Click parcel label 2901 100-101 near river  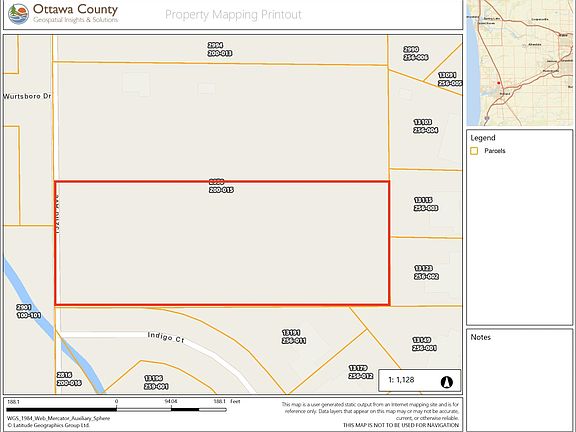tap(28, 311)
